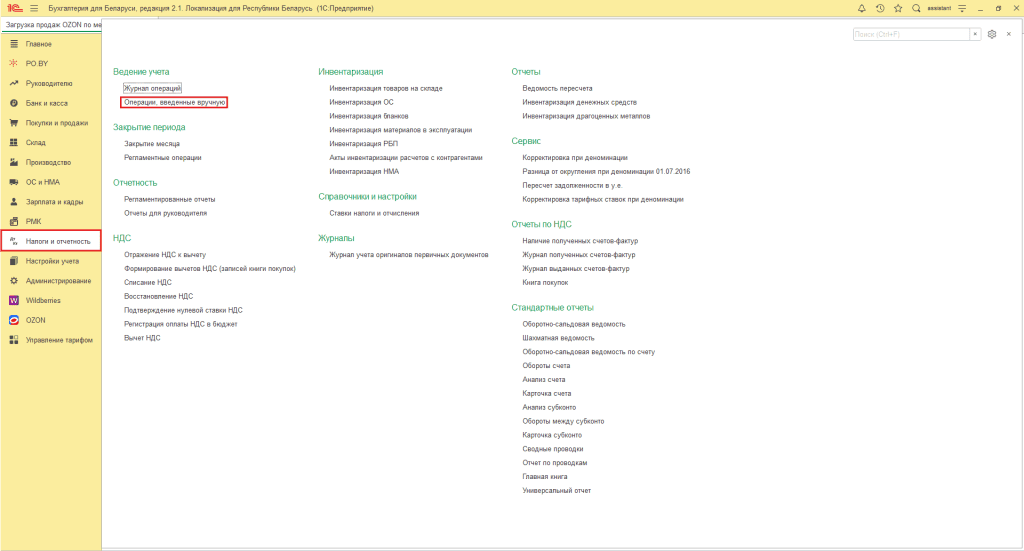The image size is (1024, 551).
Task: Open favorites star icon in title bar
Action: [x=898, y=8]
